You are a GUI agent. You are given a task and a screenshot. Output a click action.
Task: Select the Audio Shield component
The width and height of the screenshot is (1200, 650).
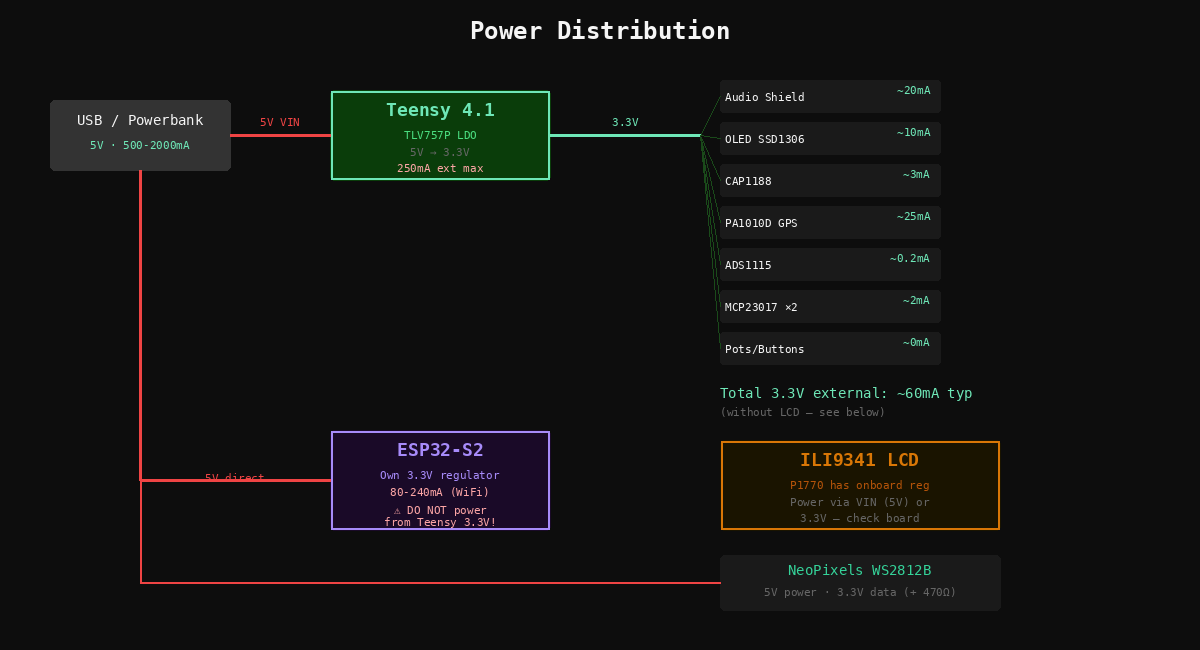(x=830, y=97)
